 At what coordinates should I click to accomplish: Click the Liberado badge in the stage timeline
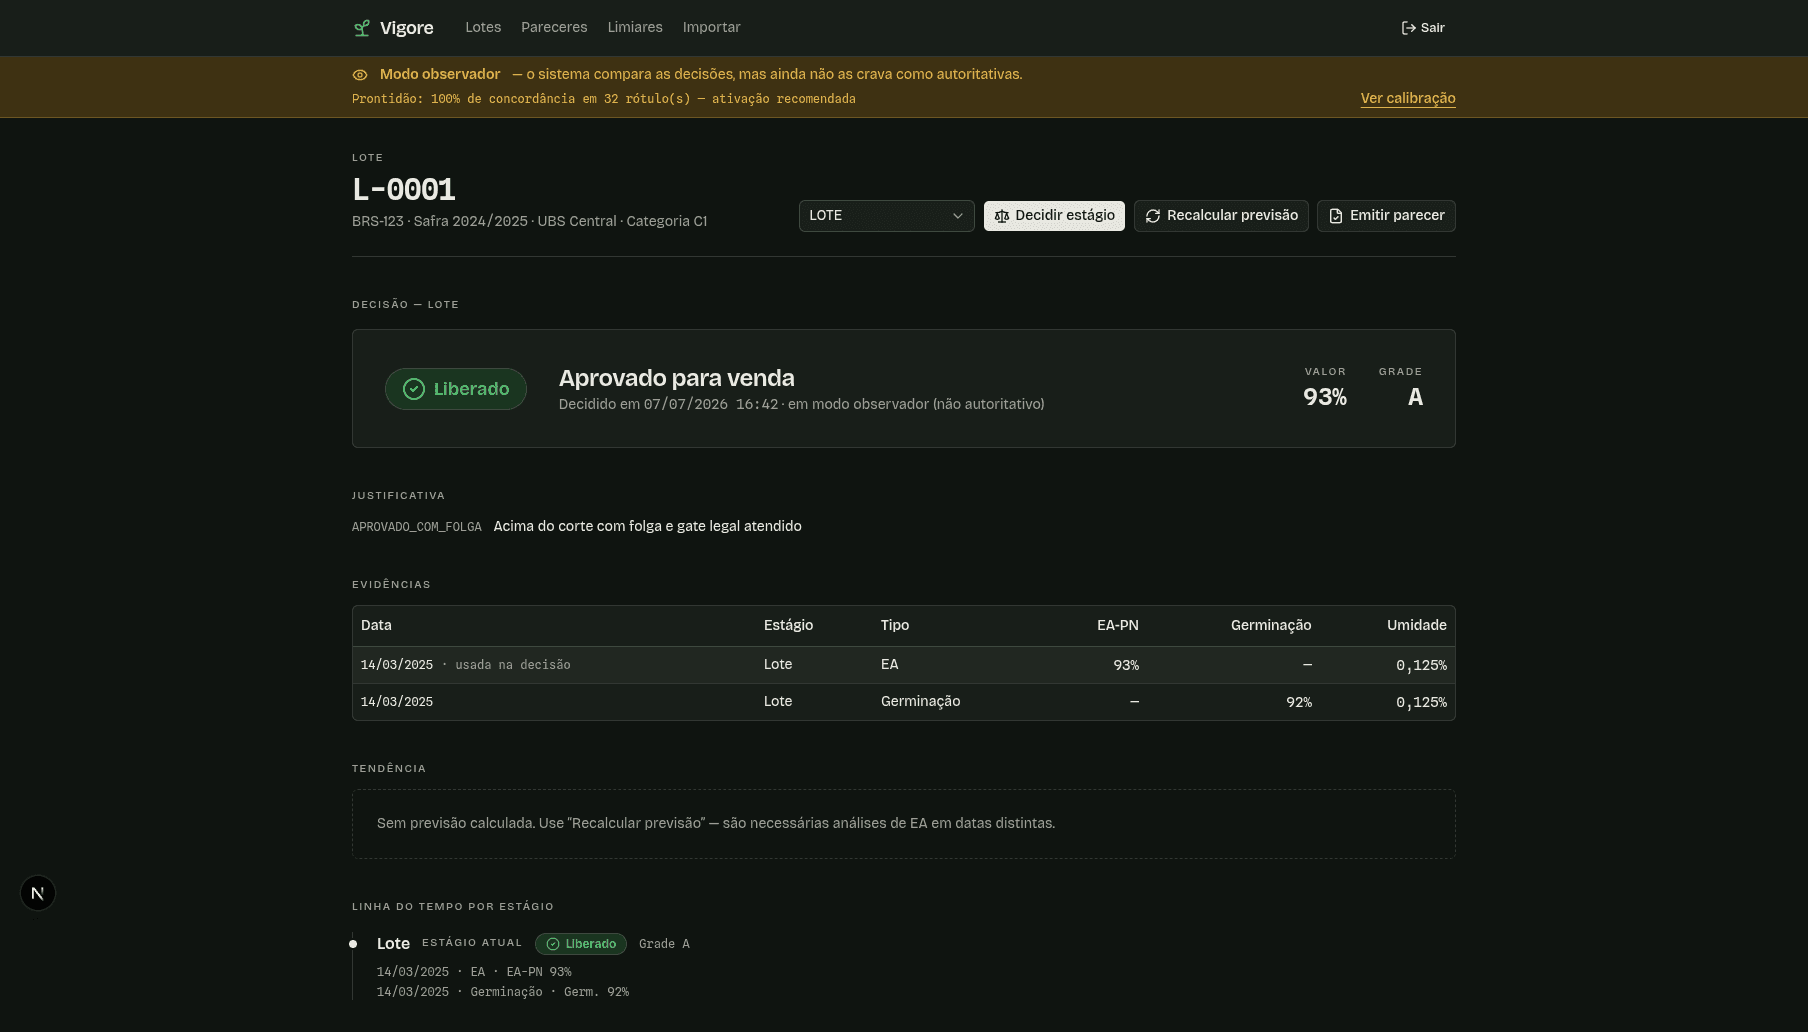coord(581,944)
